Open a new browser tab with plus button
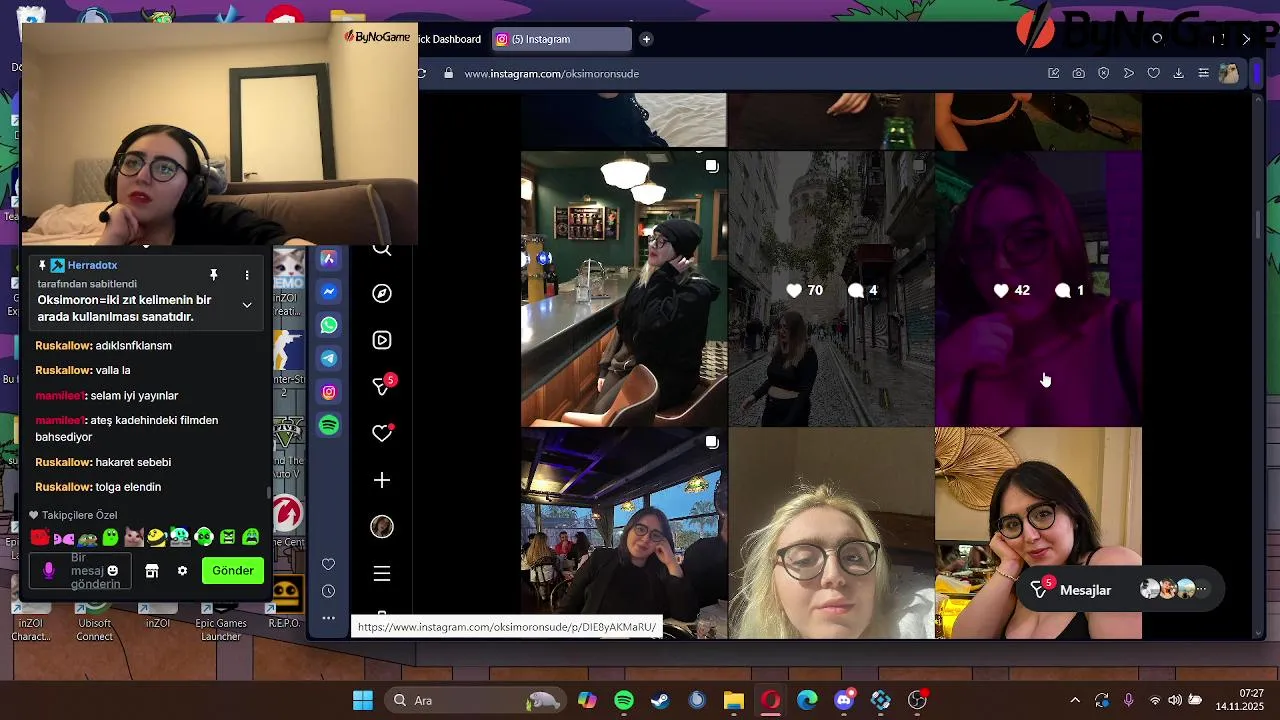Image resolution: width=1280 pixels, height=720 pixels. tap(646, 39)
